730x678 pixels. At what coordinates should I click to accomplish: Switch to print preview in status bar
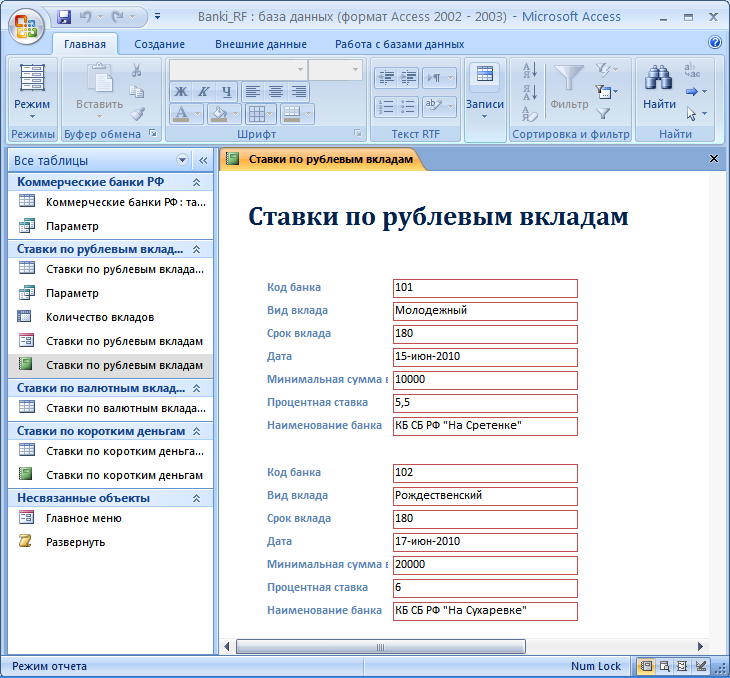pos(664,666)
